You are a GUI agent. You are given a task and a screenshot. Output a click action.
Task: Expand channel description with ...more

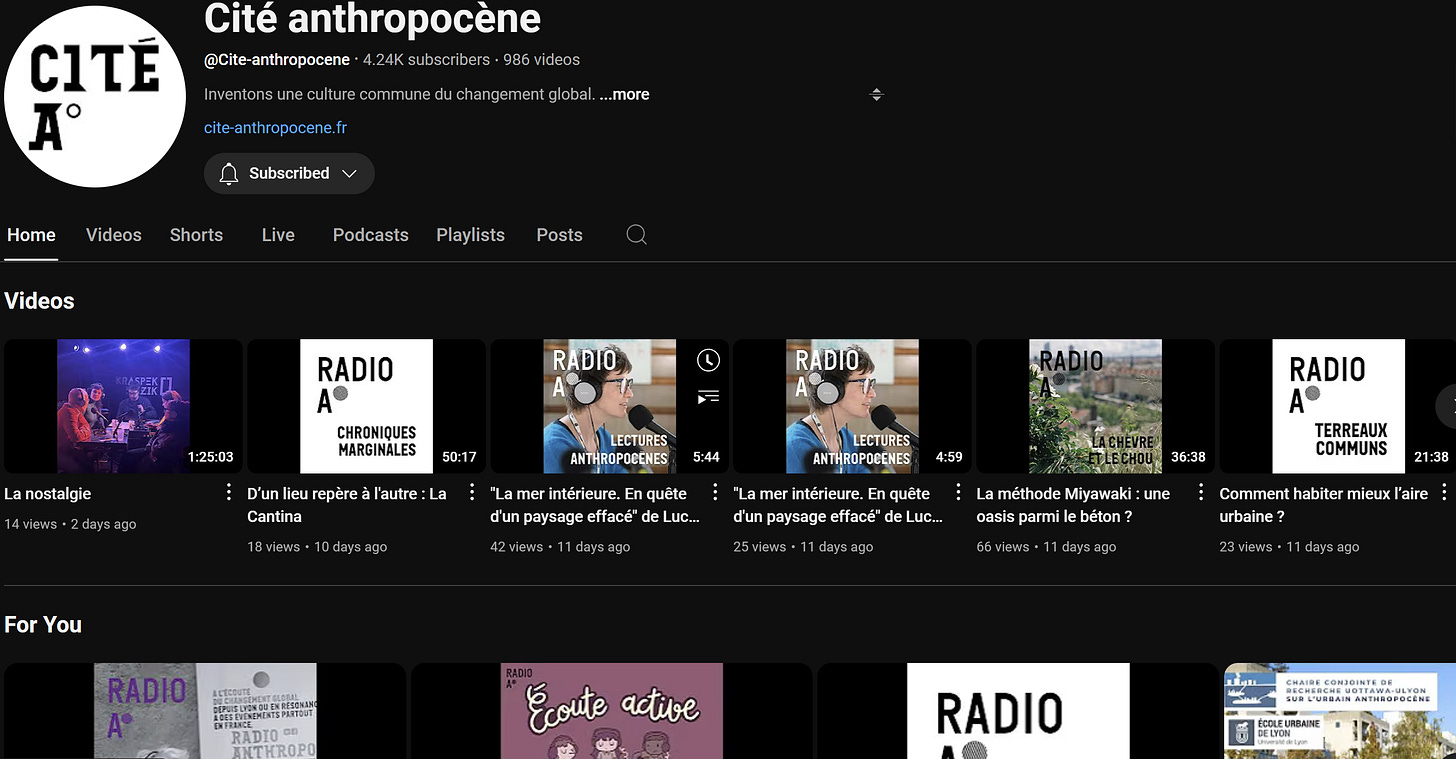click(x=624, y=94)
